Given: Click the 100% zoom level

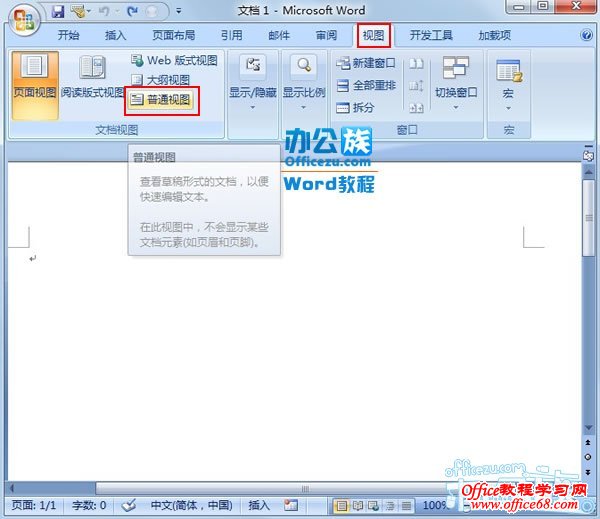Looking at the screenshot, I should coord(435,505).
